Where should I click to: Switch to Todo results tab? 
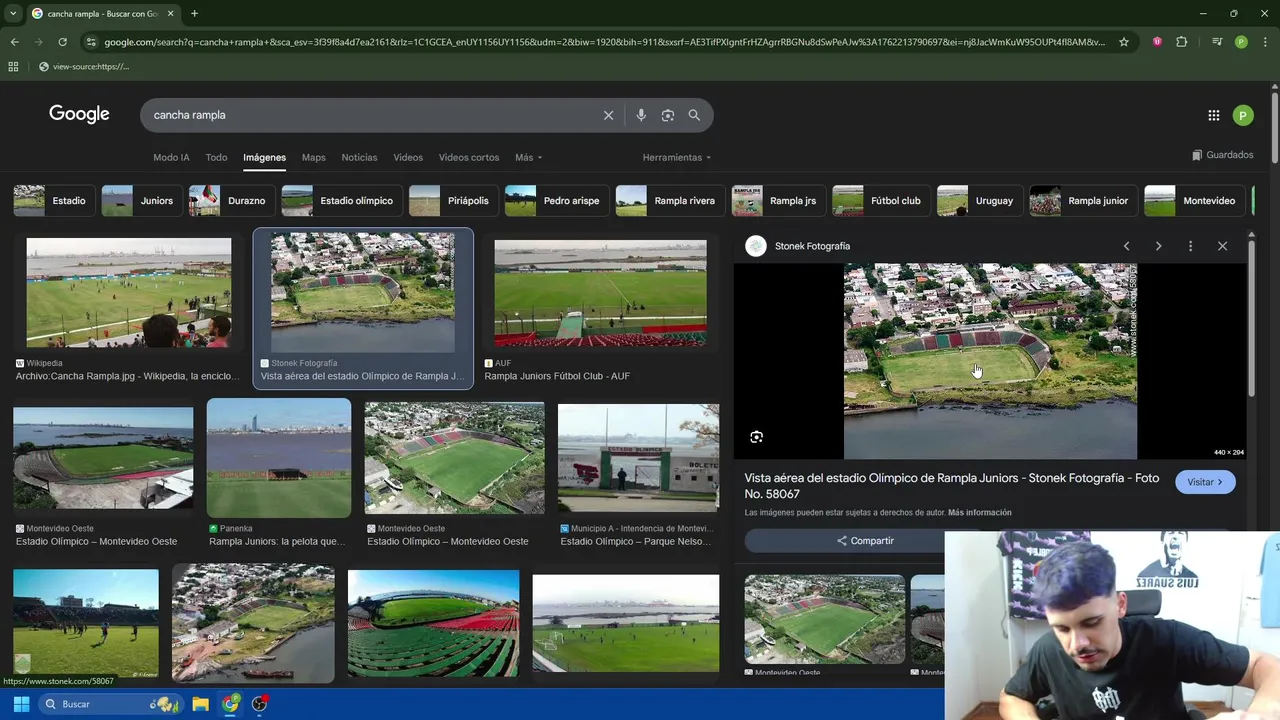(x=216, y=158)
